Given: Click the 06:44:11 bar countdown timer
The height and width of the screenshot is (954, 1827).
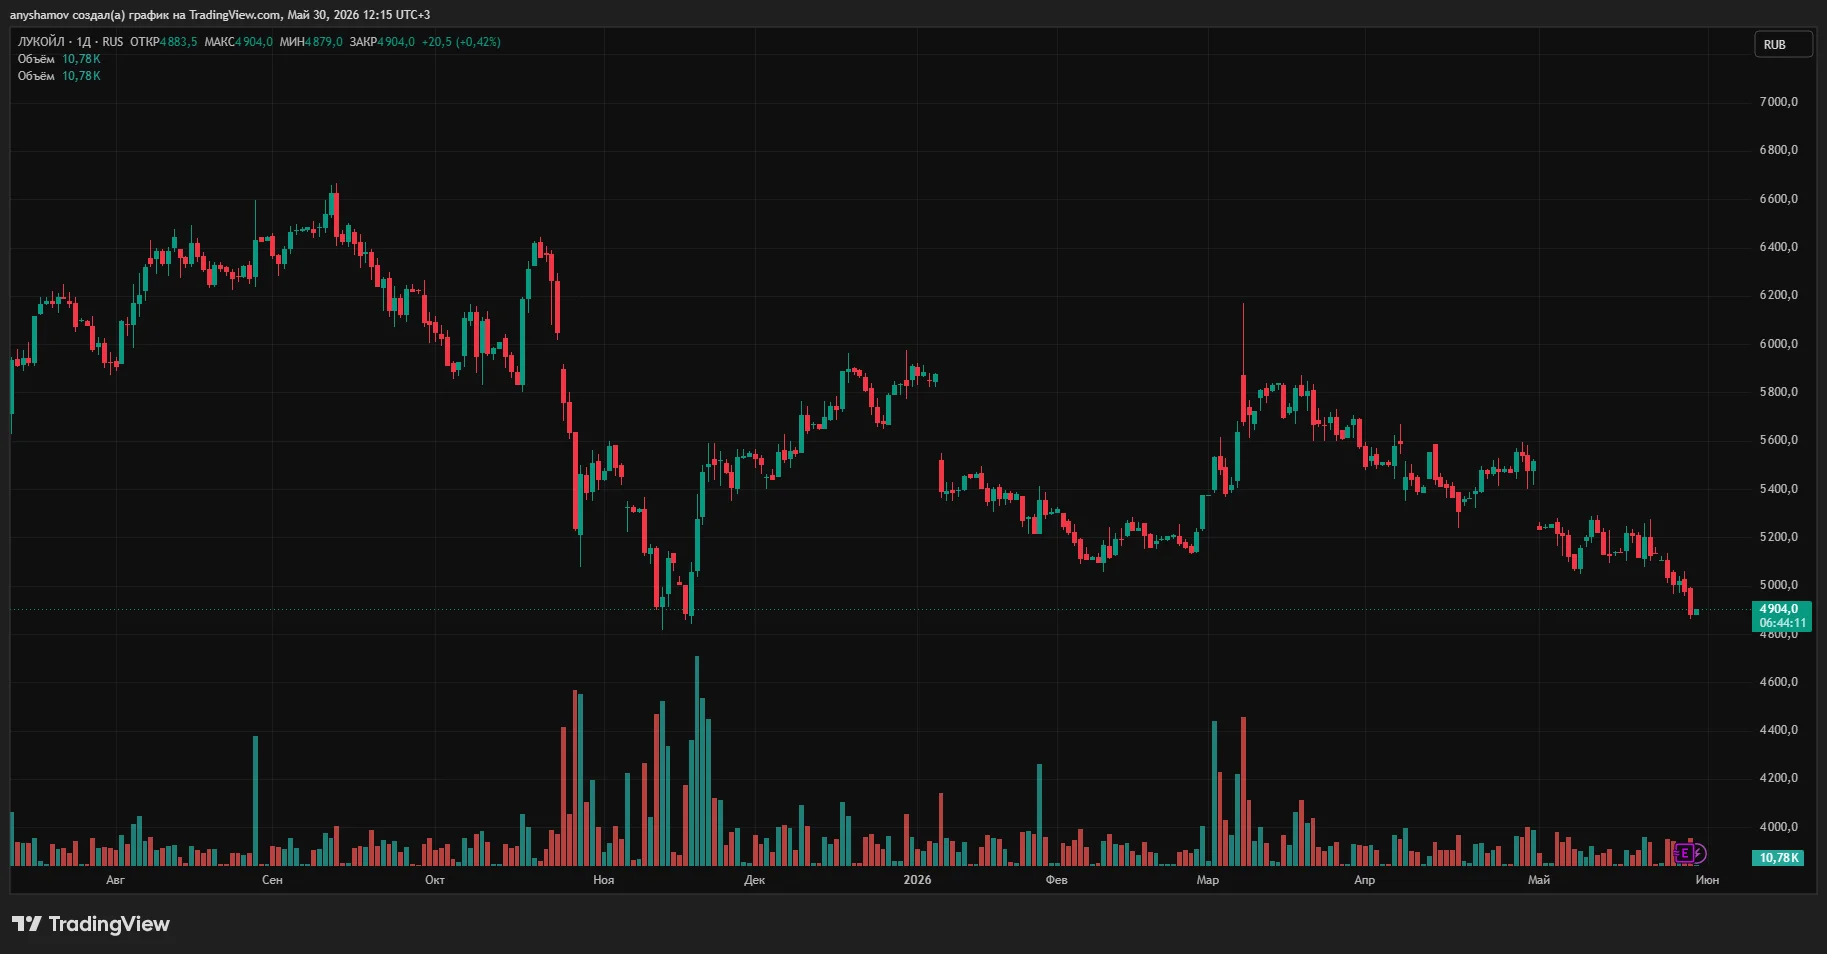Looking at the screenshot, I should pos(1782,623).
